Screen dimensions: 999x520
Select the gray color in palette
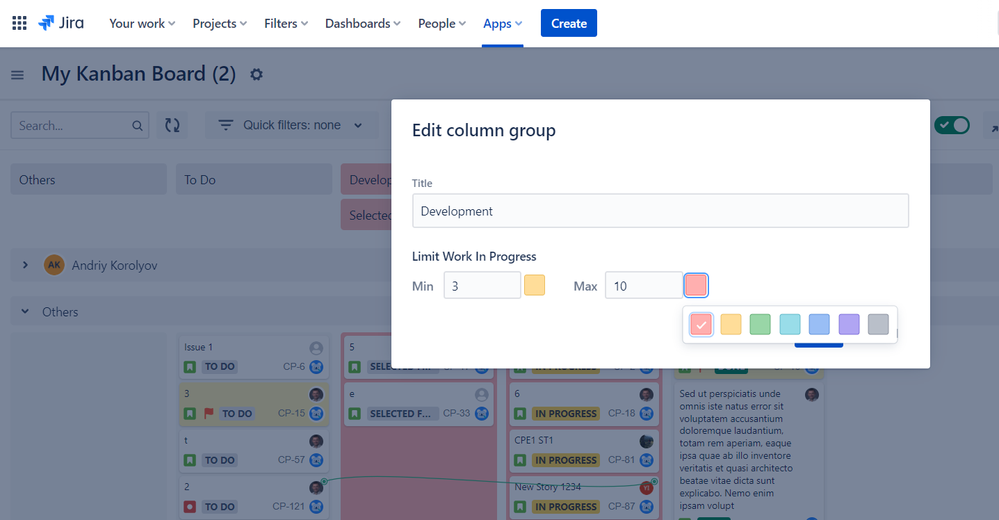pyautogui.click(x=878, y=324)
